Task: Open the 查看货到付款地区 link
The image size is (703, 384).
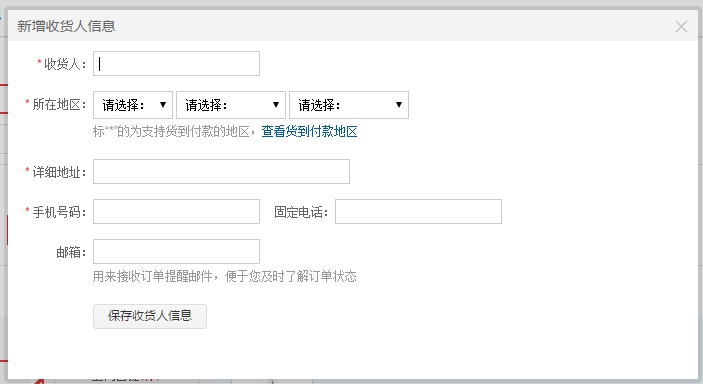Action: click(309, 131)
